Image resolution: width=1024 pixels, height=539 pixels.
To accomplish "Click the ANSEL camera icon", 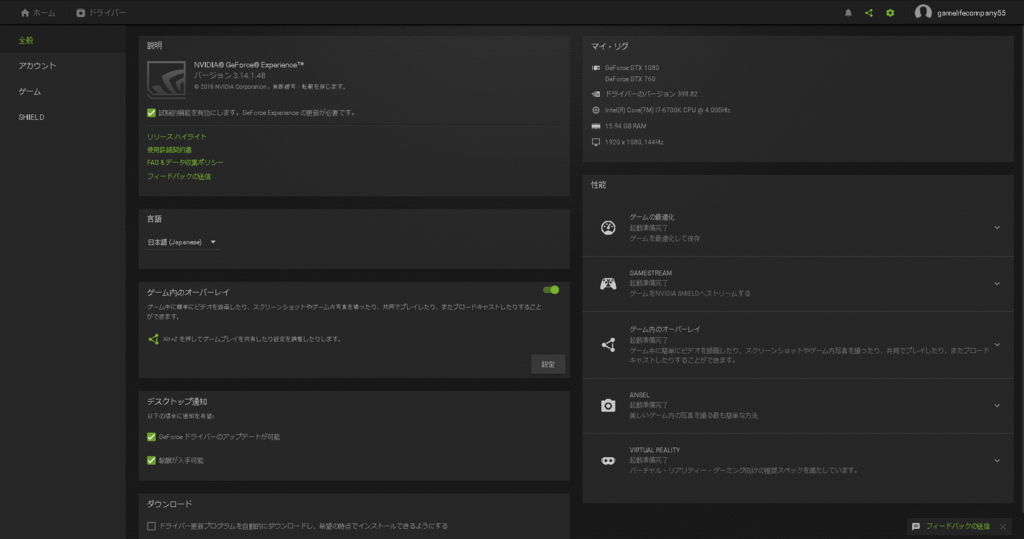I will [x=608, y=405].
